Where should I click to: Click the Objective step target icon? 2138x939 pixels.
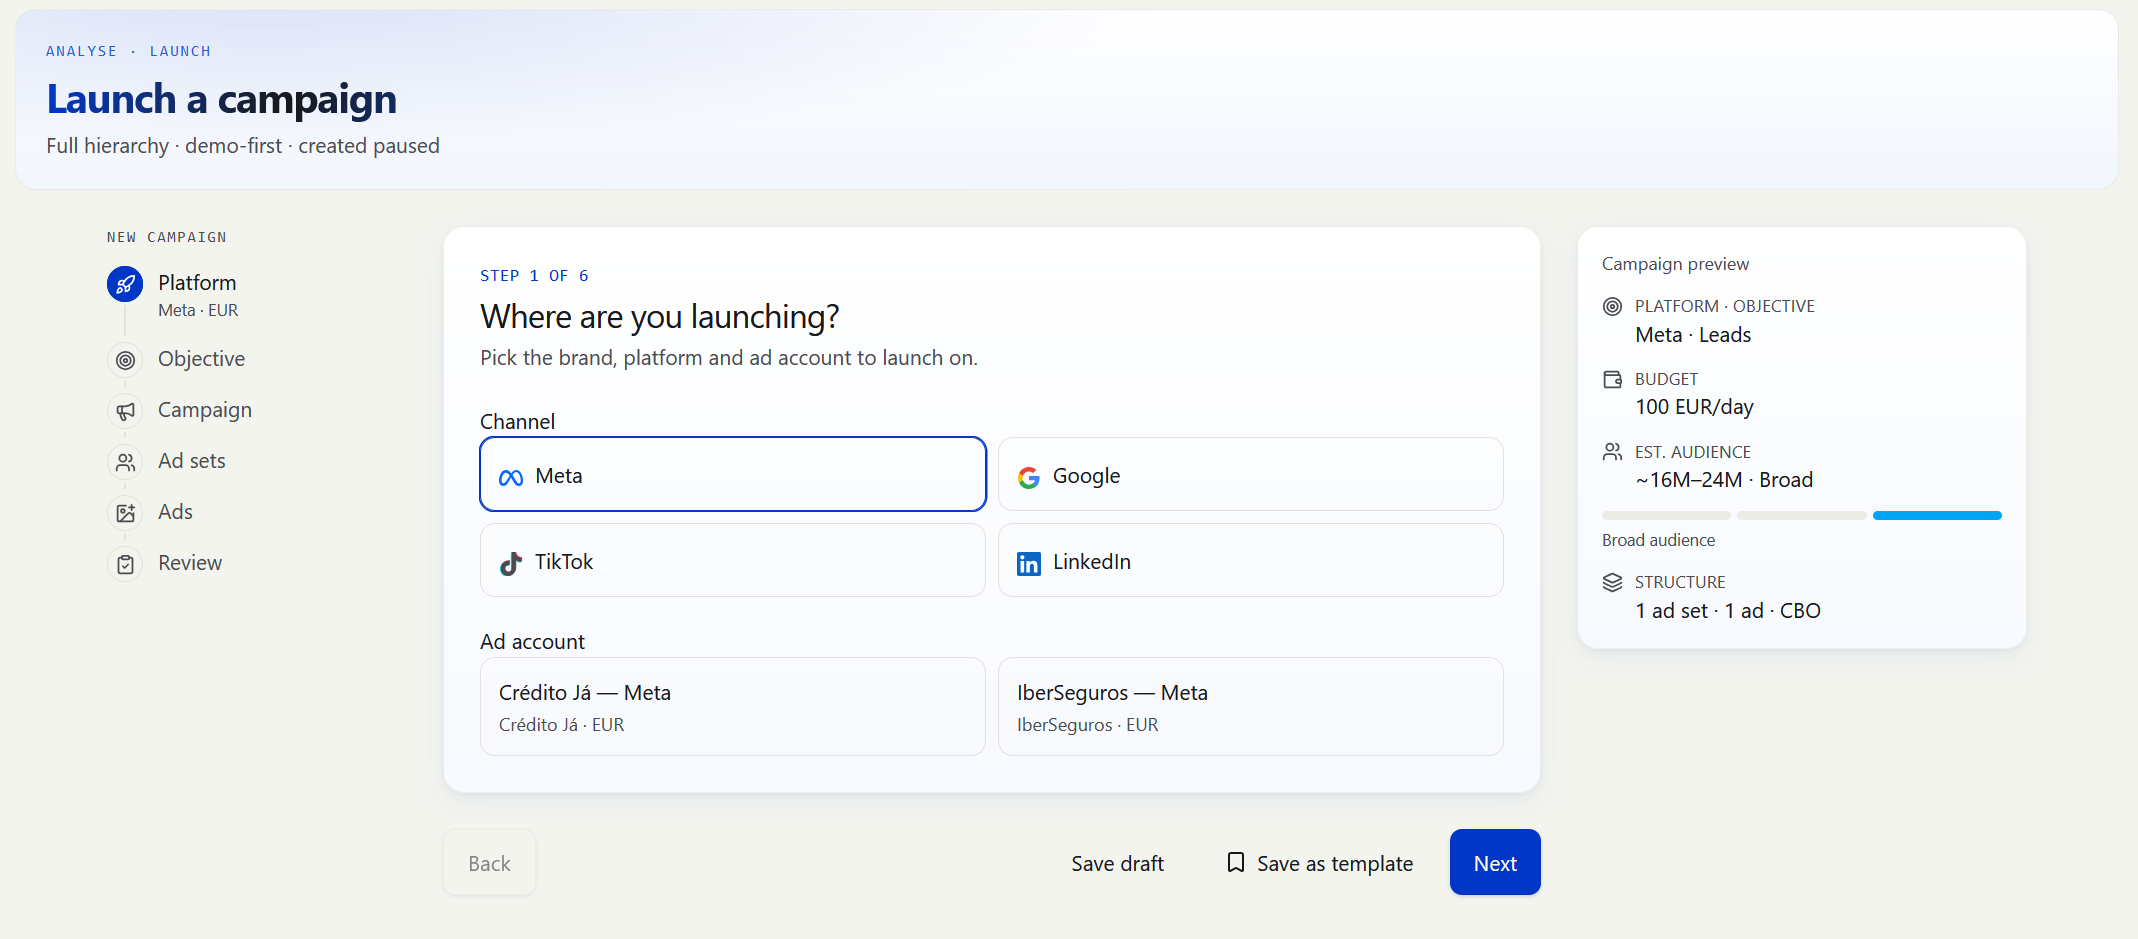125,360
